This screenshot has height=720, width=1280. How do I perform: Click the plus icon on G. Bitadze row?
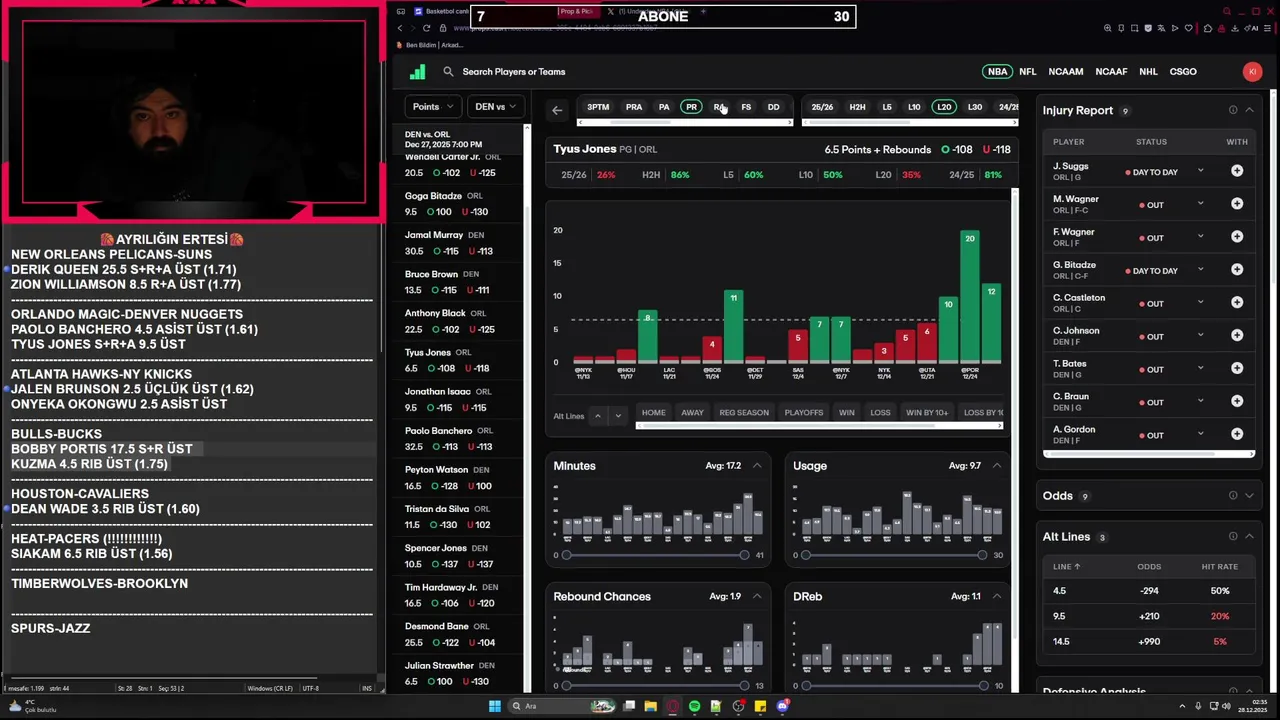pyautogui.click(x=1237, y=270)
